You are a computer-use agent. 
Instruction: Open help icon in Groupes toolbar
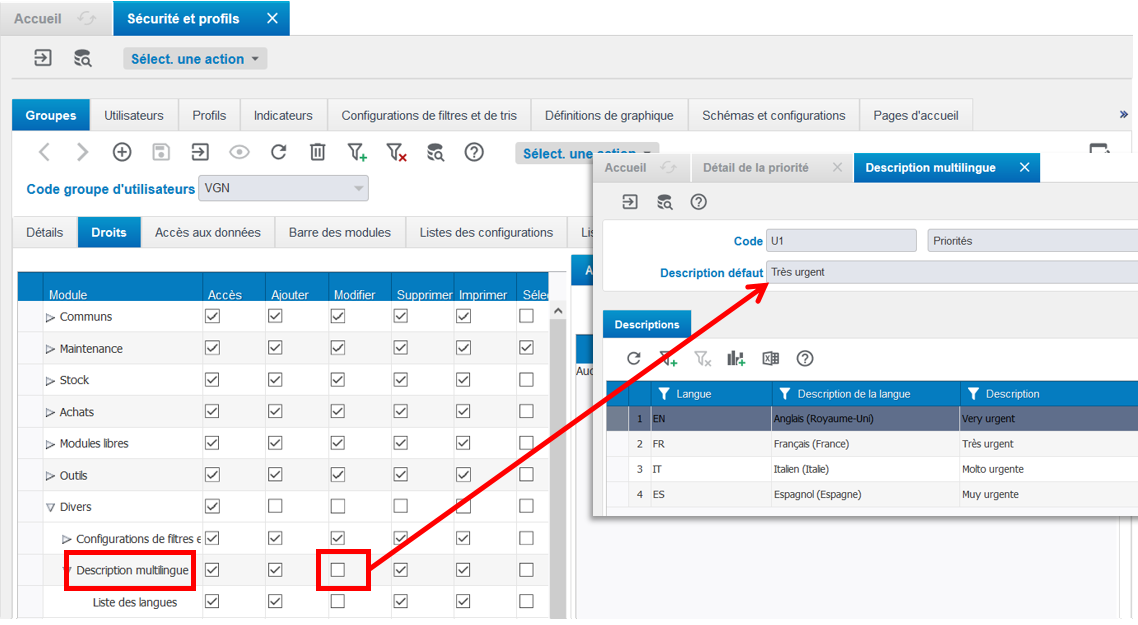[x=474, y=152]
